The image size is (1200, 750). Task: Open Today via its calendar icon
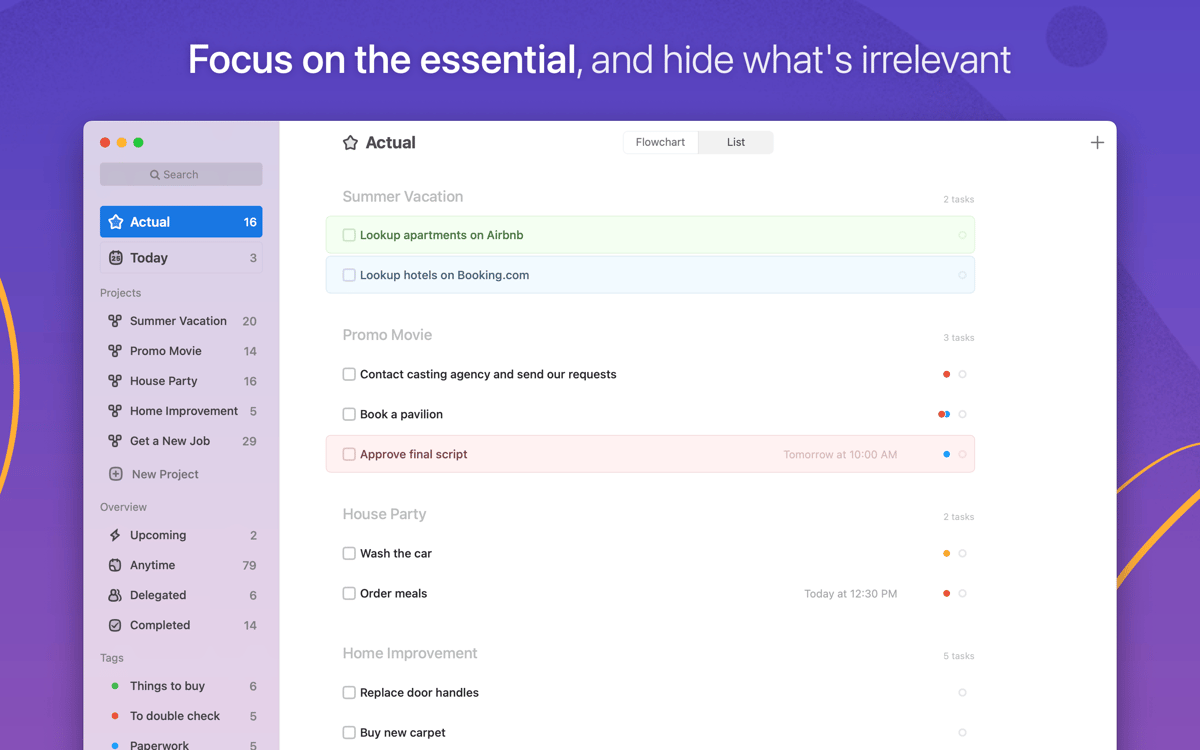116,258
